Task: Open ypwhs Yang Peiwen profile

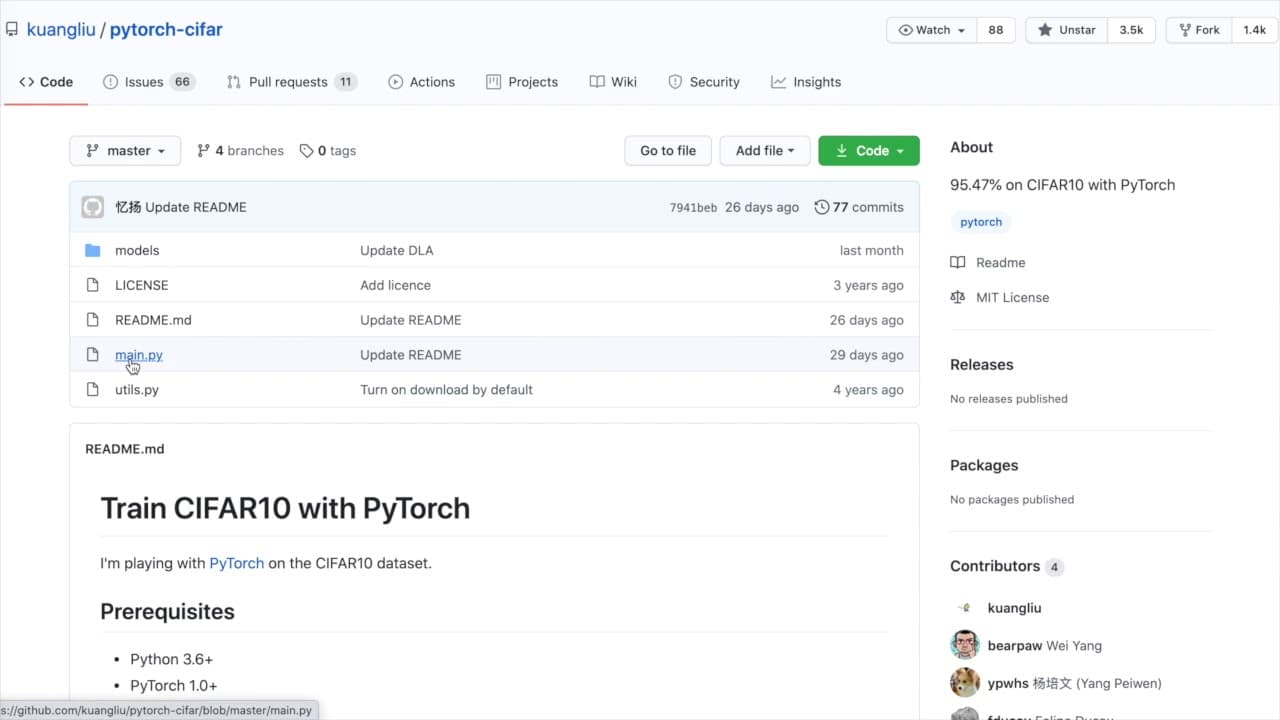Action: click(x=1075, y=684)
